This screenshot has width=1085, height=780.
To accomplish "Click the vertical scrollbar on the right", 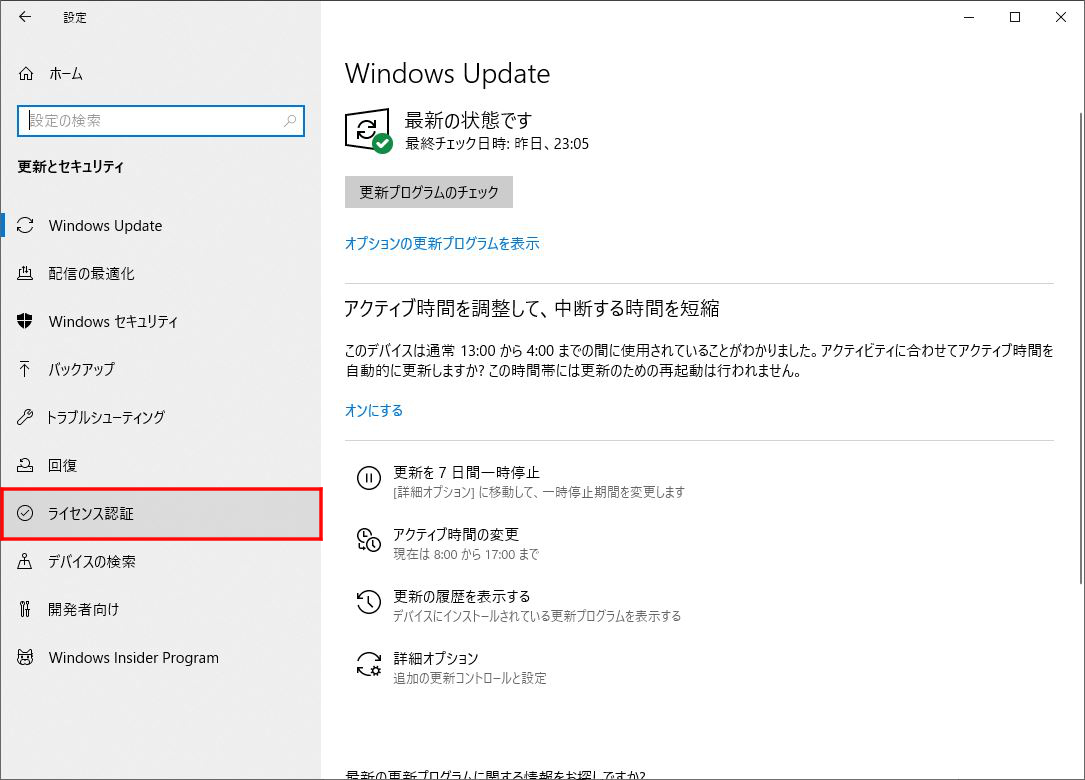I will pyautogui.click(x=1082, y=346).
